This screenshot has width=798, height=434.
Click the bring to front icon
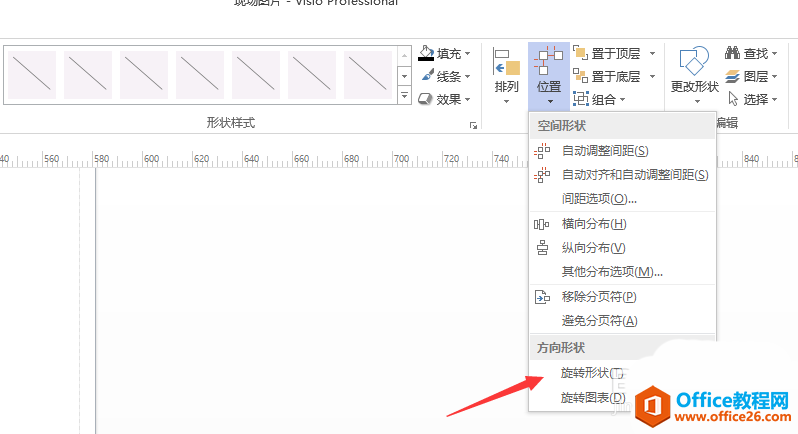(x=580, y=52)
